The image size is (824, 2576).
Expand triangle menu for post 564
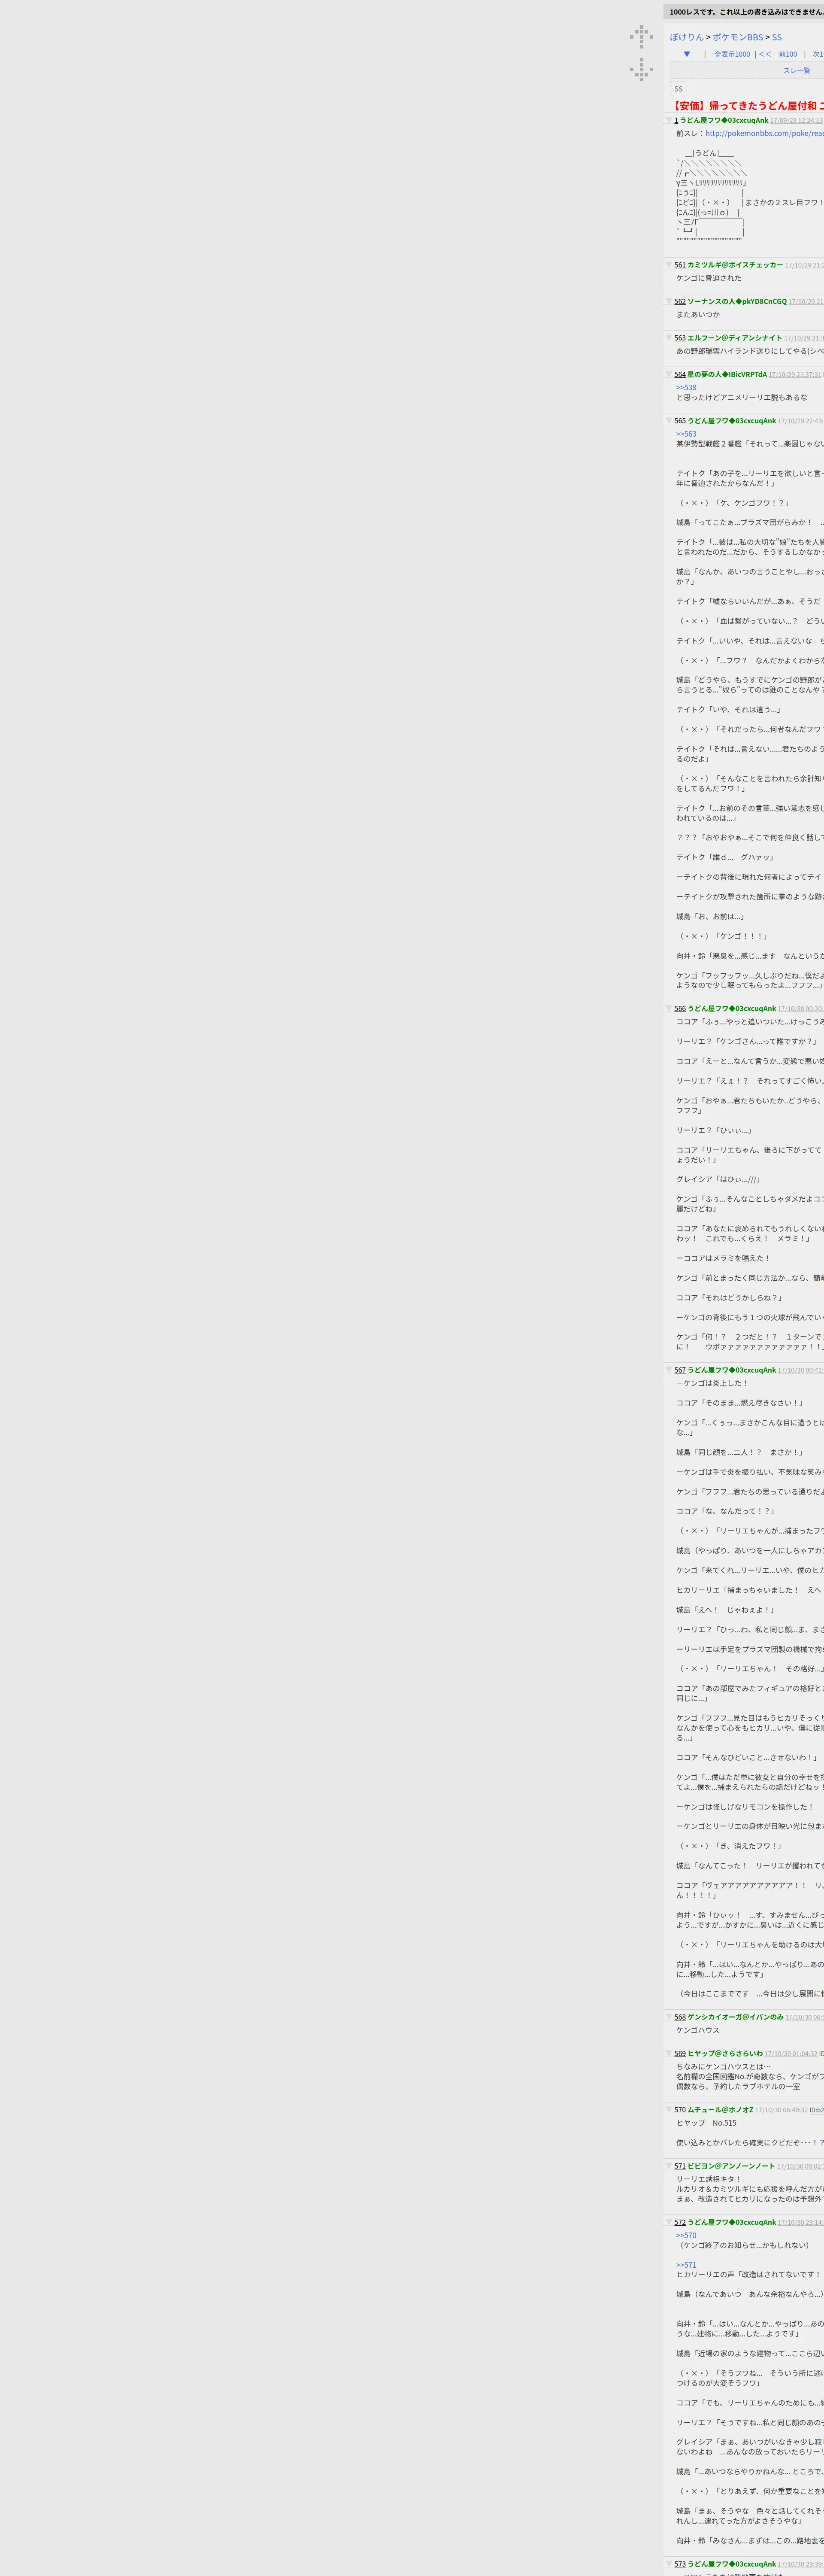point(670,374)
